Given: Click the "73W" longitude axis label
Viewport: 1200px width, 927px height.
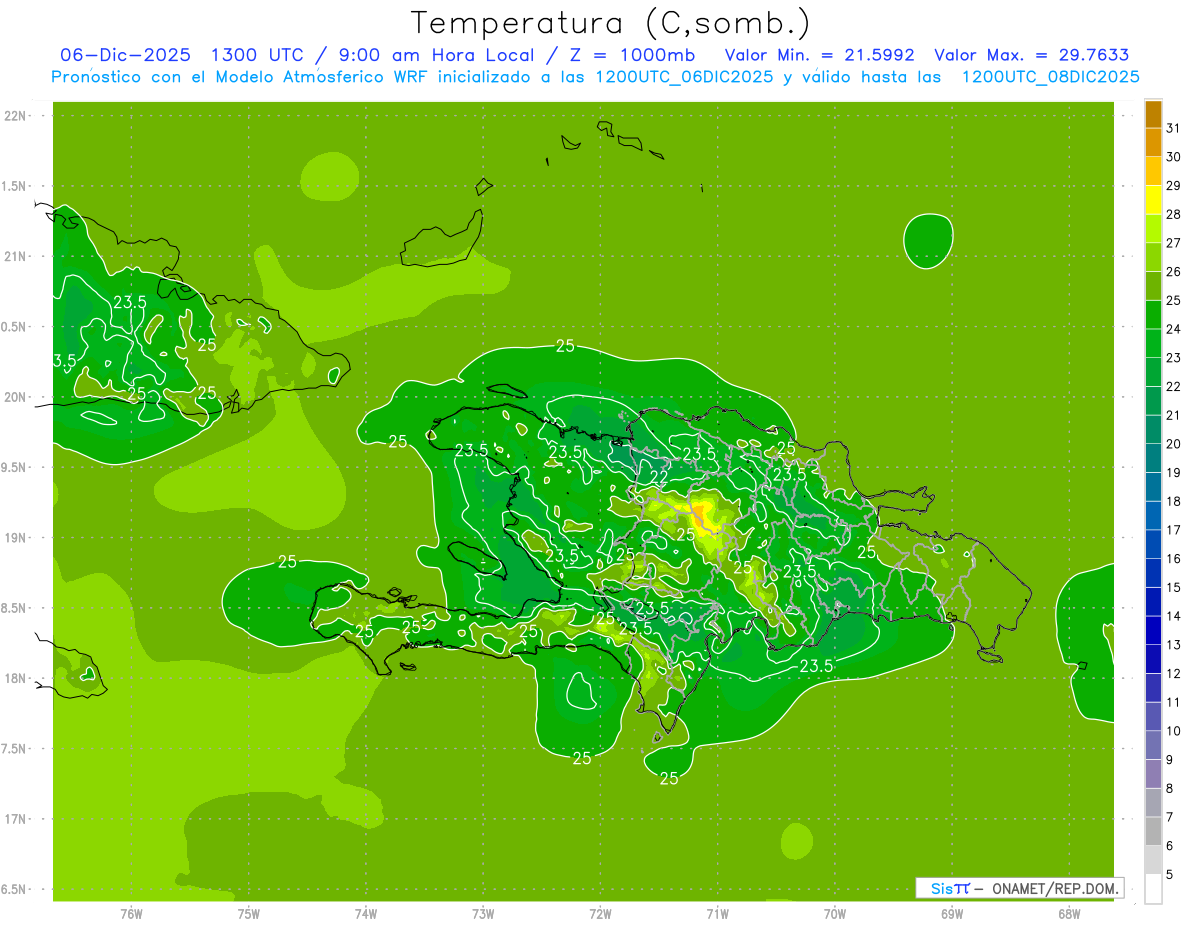Looking at the screenshot, I should (483, 914).
